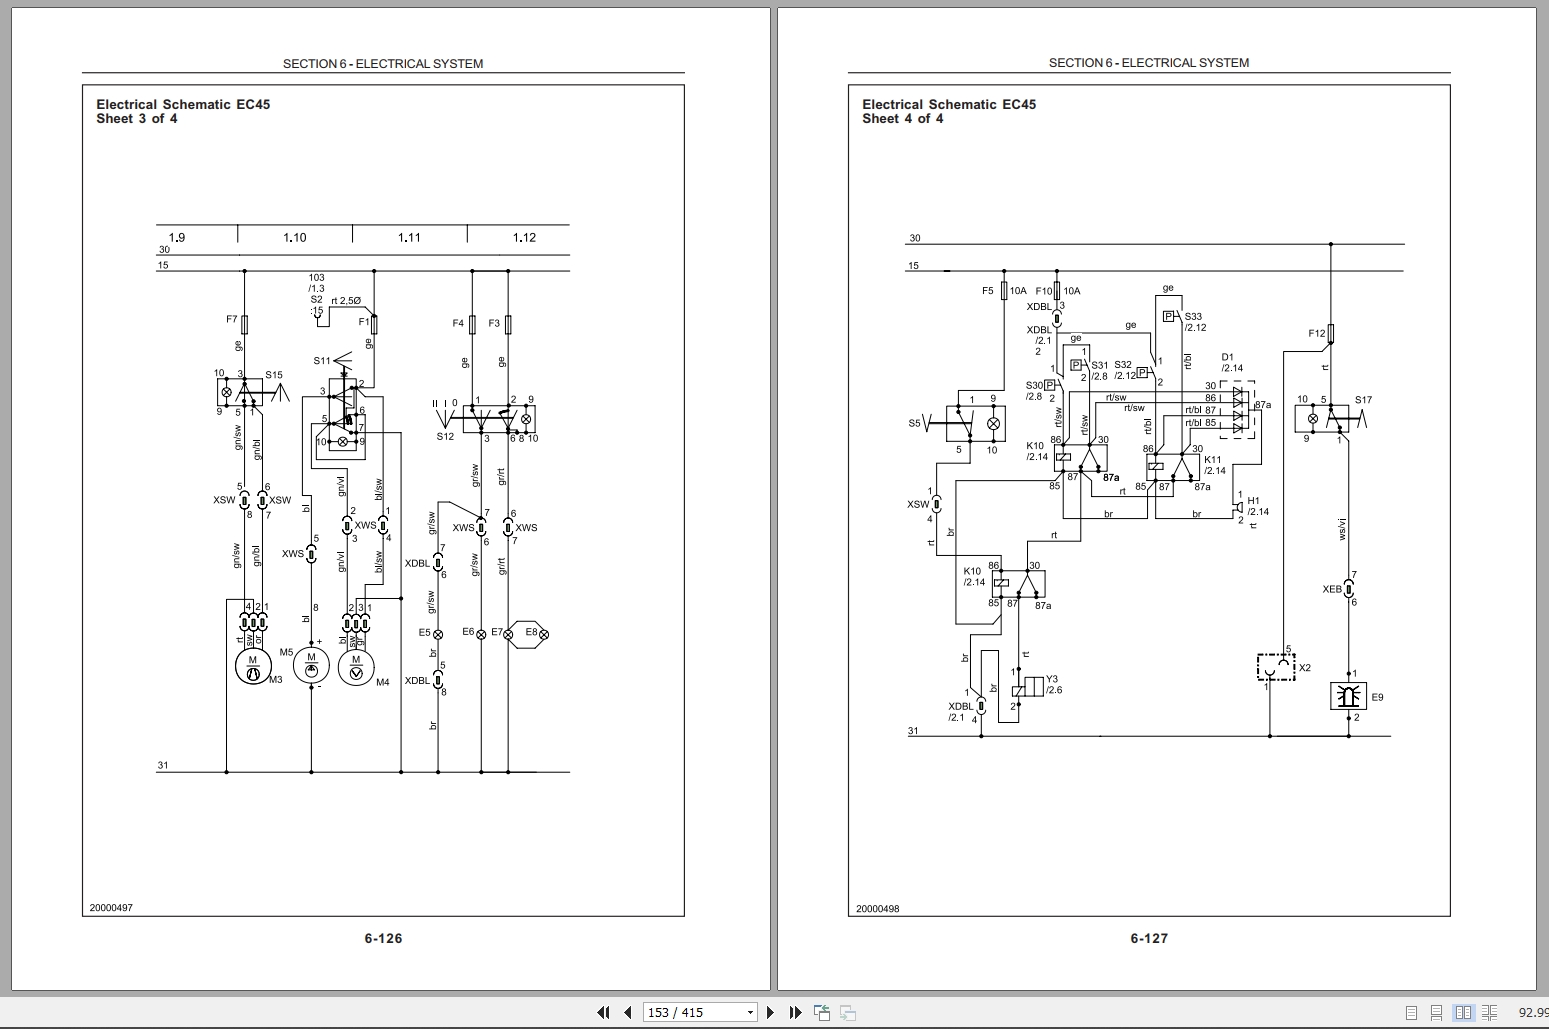Screen dimensions: 1549x1029
Task: Return to the previous view
Action: (822, 1012)
